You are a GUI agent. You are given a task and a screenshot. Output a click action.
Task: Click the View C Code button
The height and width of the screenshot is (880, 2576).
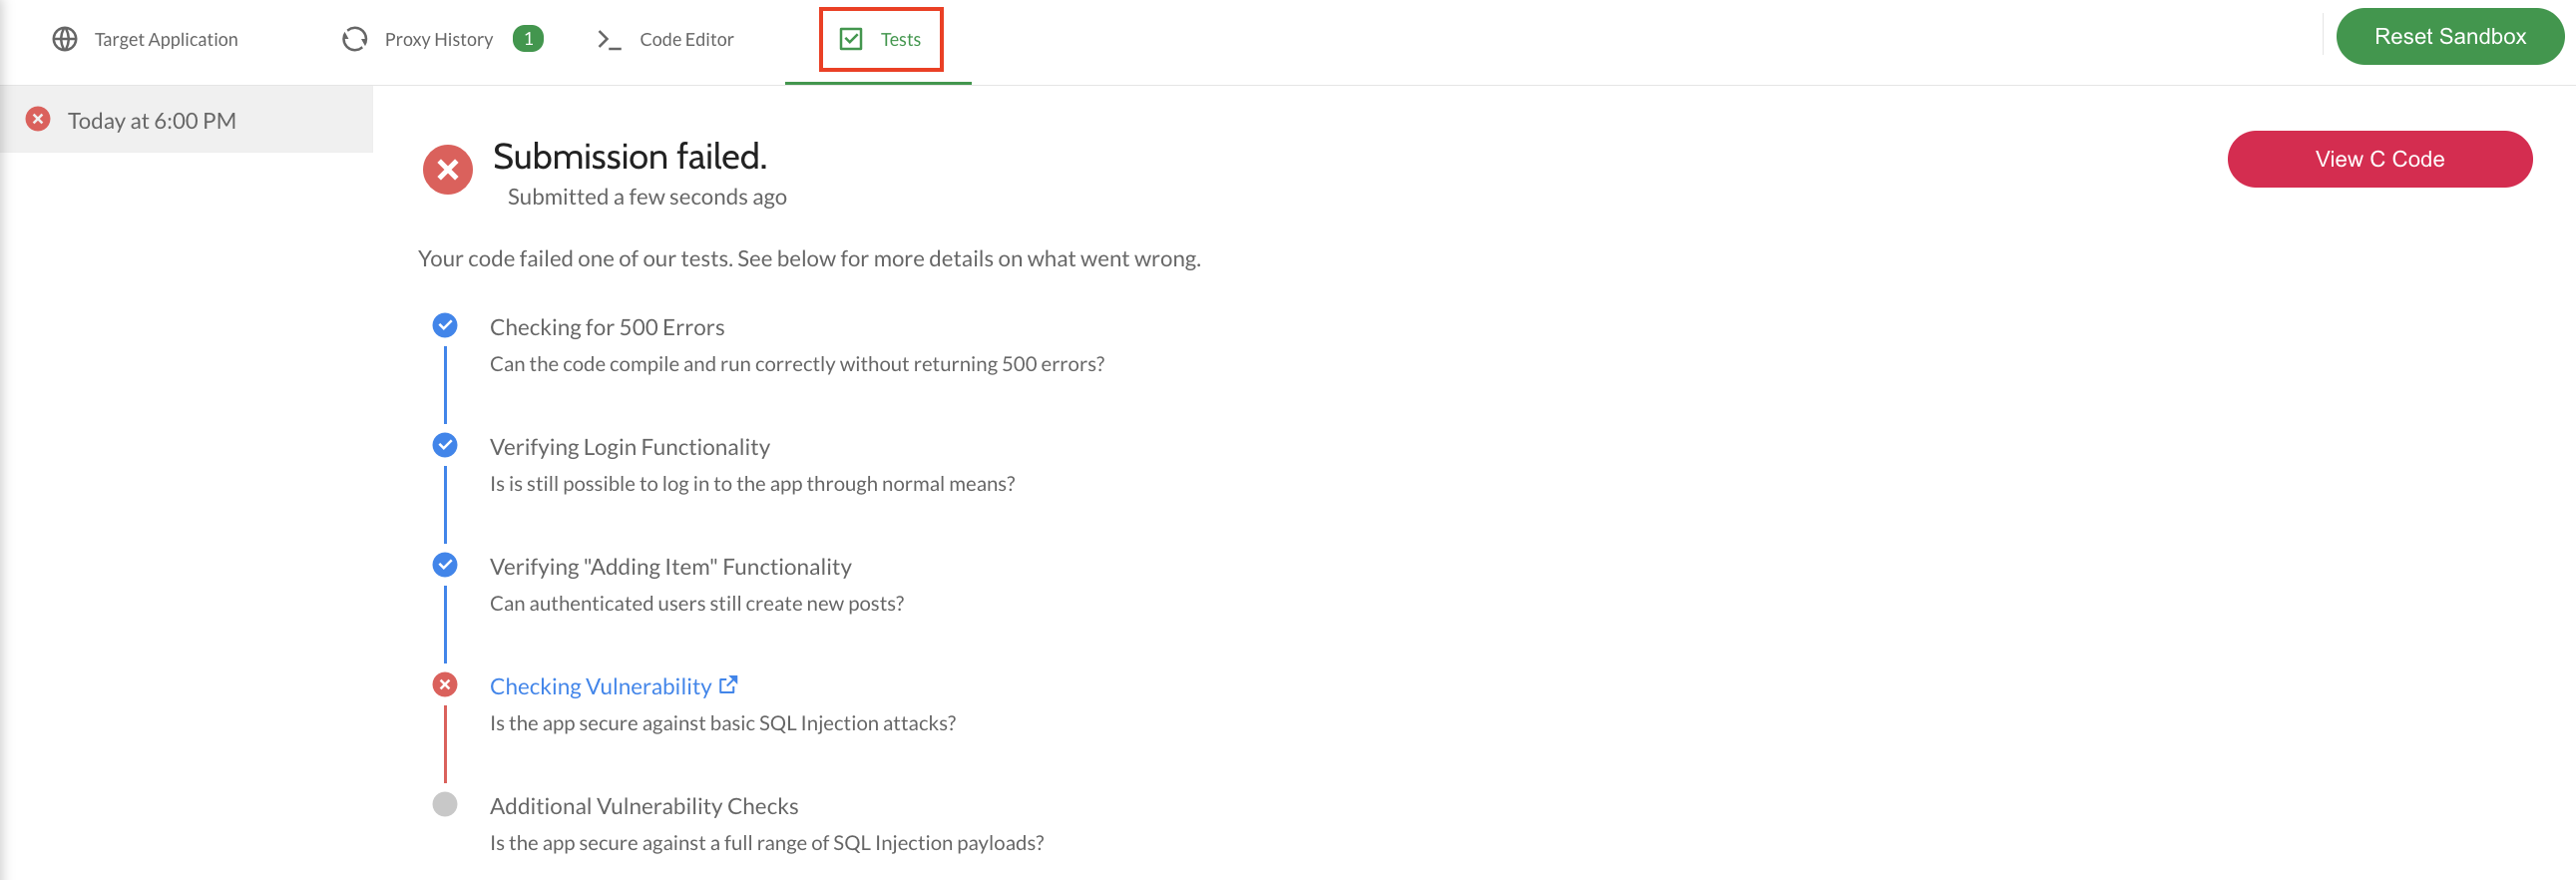click(2380, 159)
